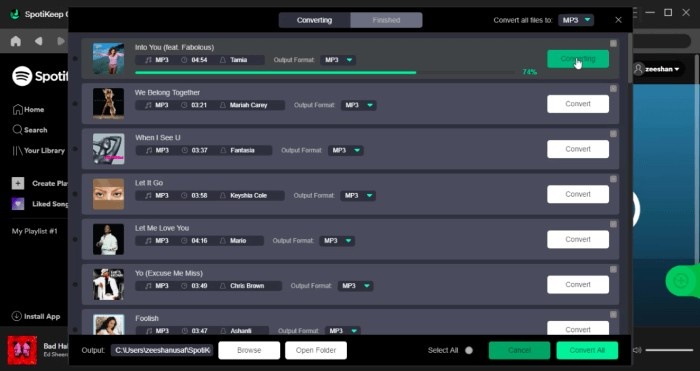Image resolution: width=700 pixels, height=371 pixels.
Task: Open output format dropdown for Let It Go
Action: (x=358, y=196)
